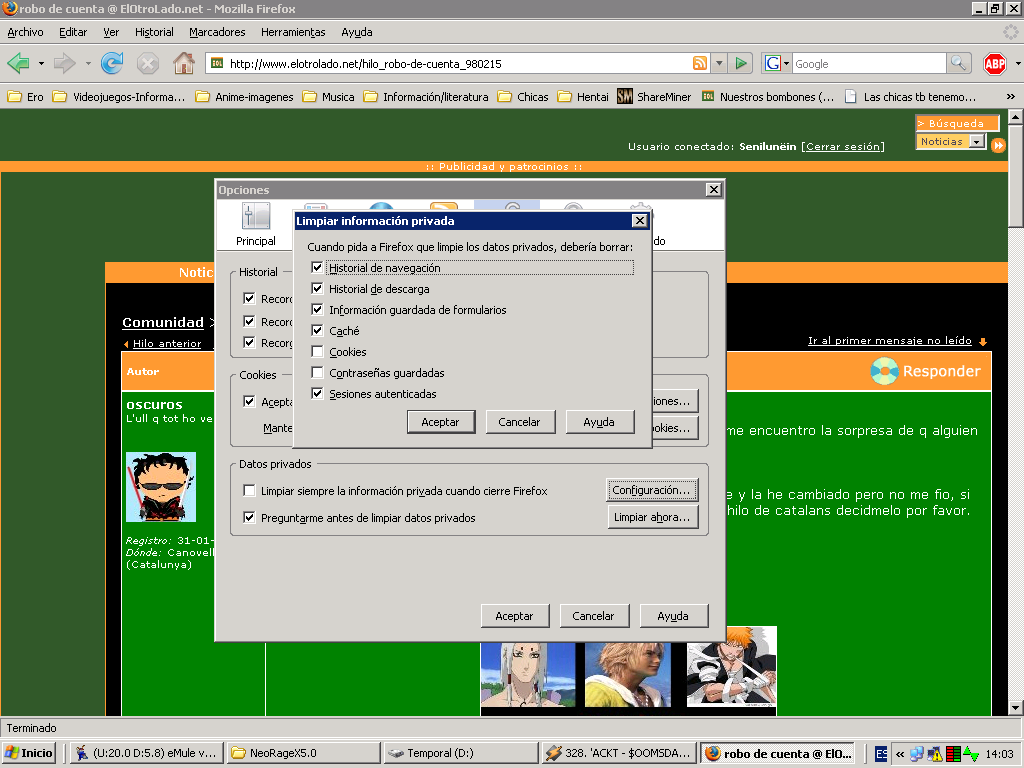This screenshot has width=1024, height=768.
Task: Enable Limpiar siempre la información privada checkbox
Action: pyautogui.click(x=249, y=490)
